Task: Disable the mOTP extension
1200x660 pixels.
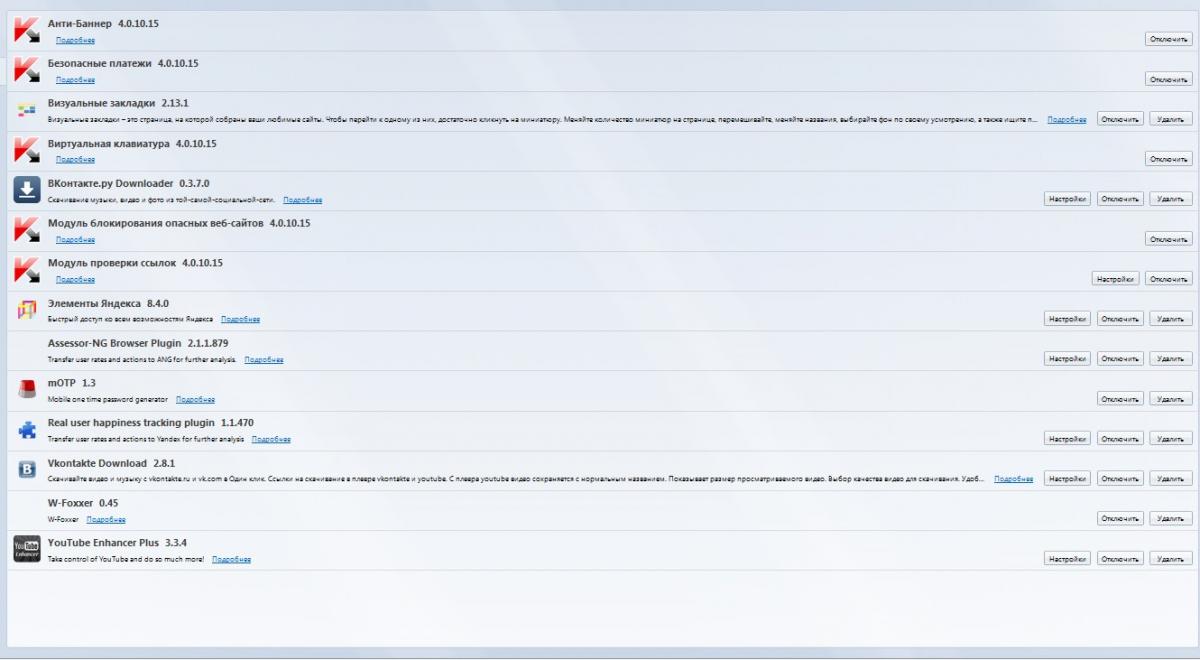Action: 1120,399
